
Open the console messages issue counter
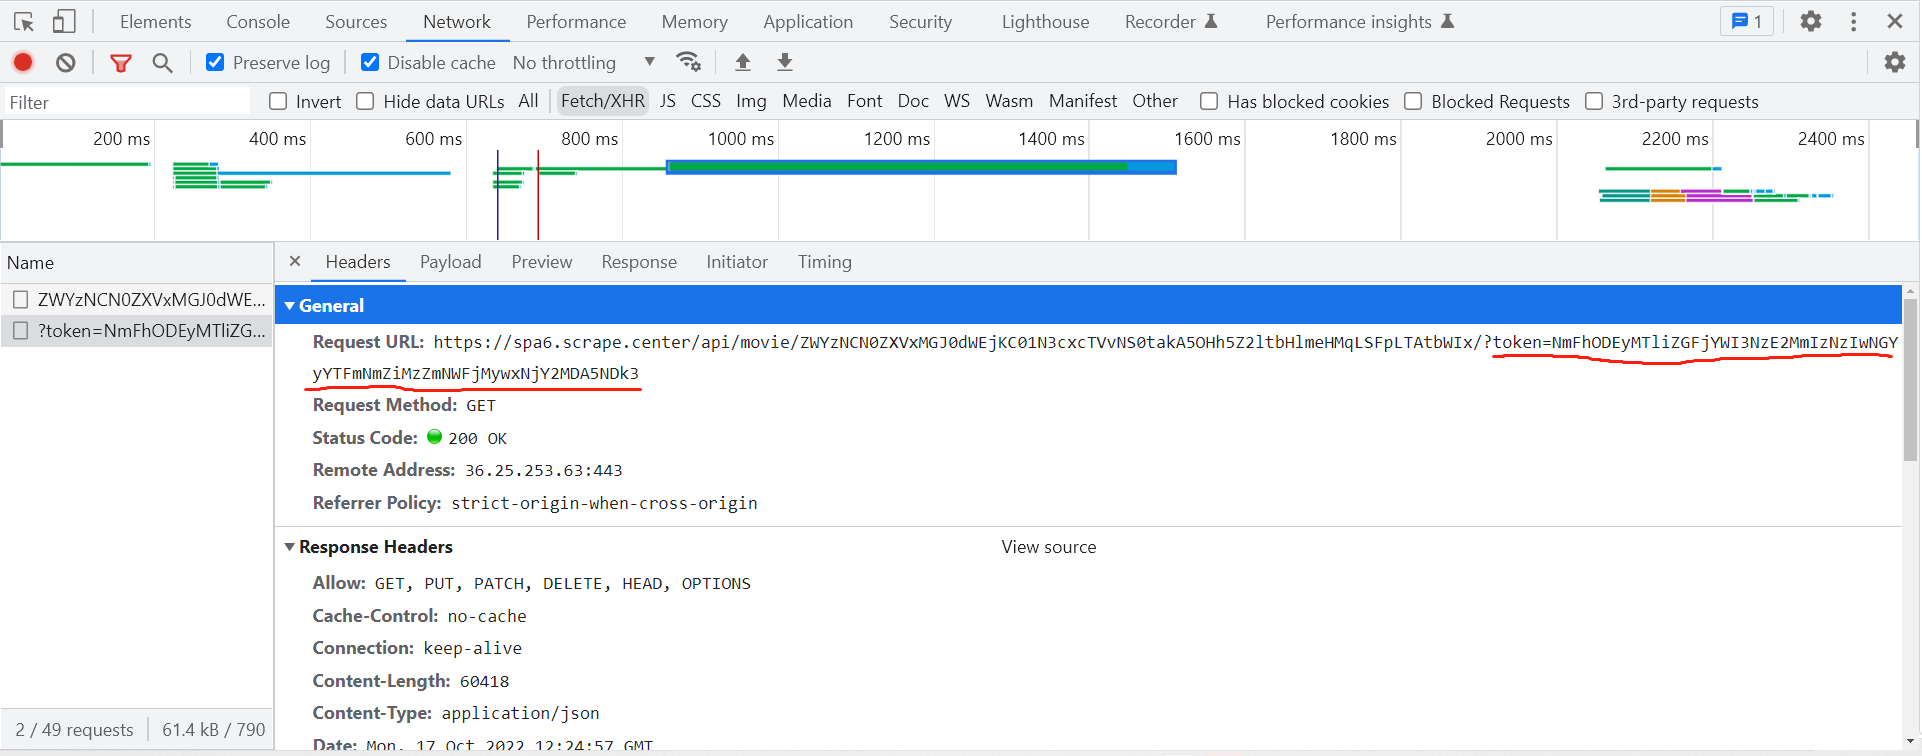point(1746,21)
